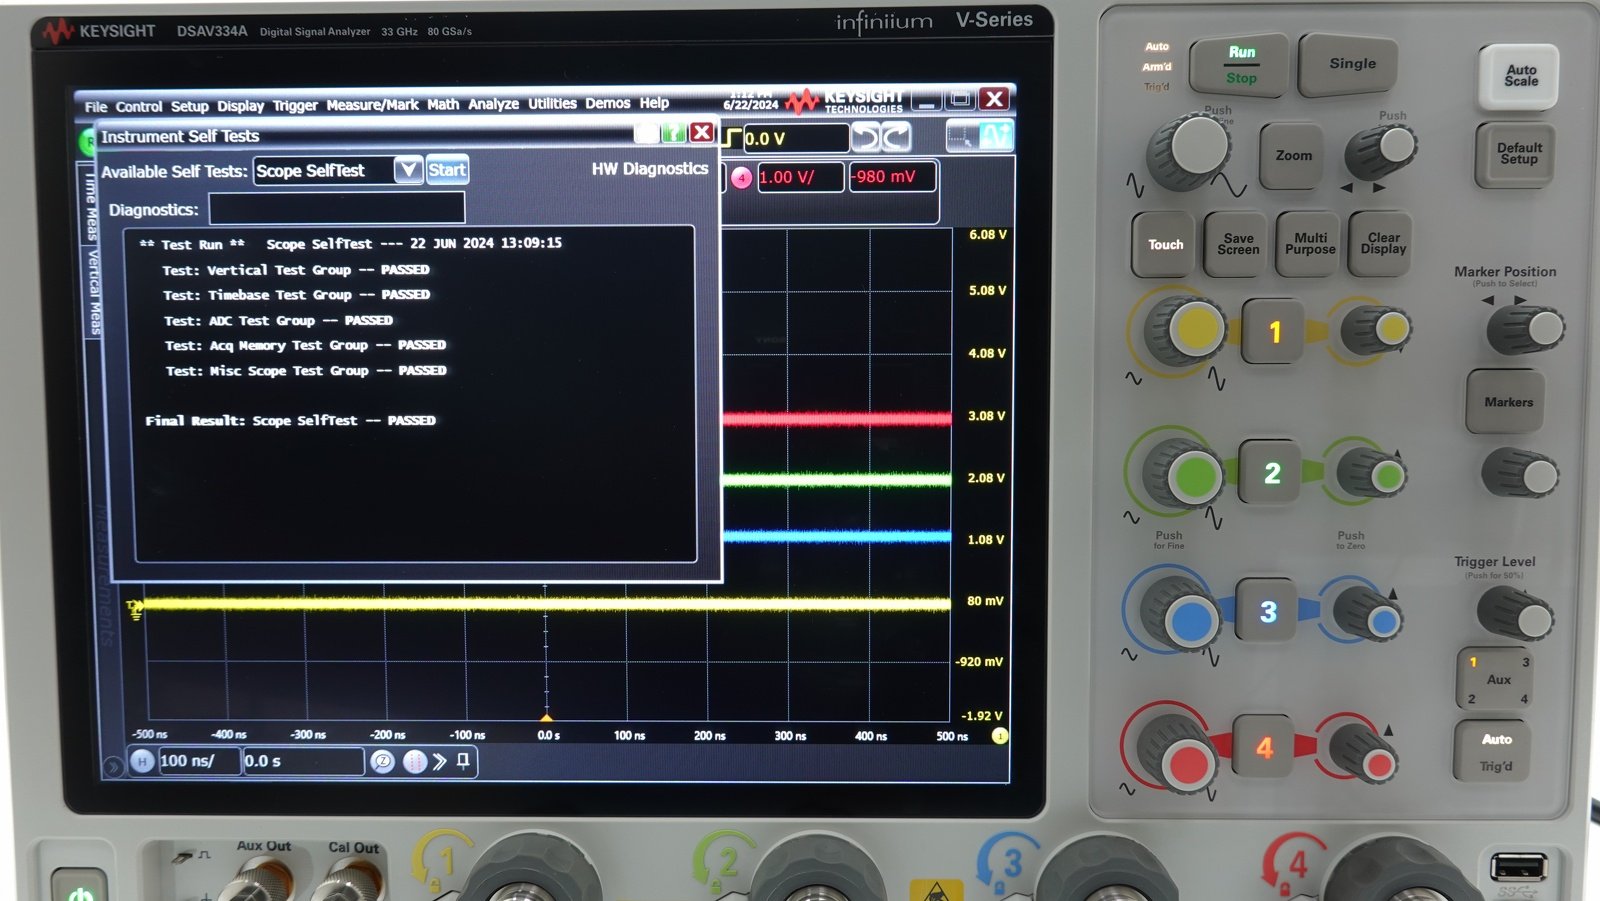Open the Control menu
Image resolution: width=1600 pixels, height=901 pixels.
(x=138, y=106)
